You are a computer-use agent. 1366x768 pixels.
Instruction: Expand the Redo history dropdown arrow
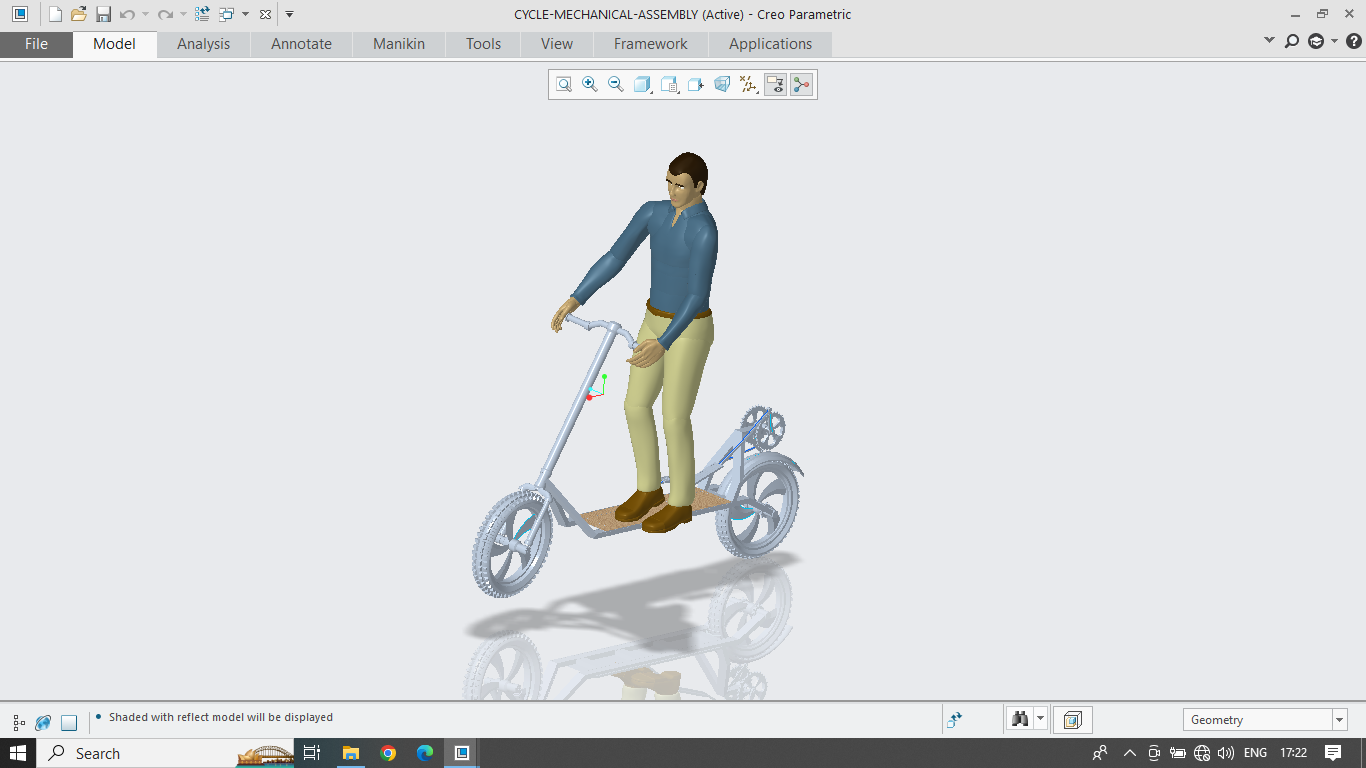(183, 14)
